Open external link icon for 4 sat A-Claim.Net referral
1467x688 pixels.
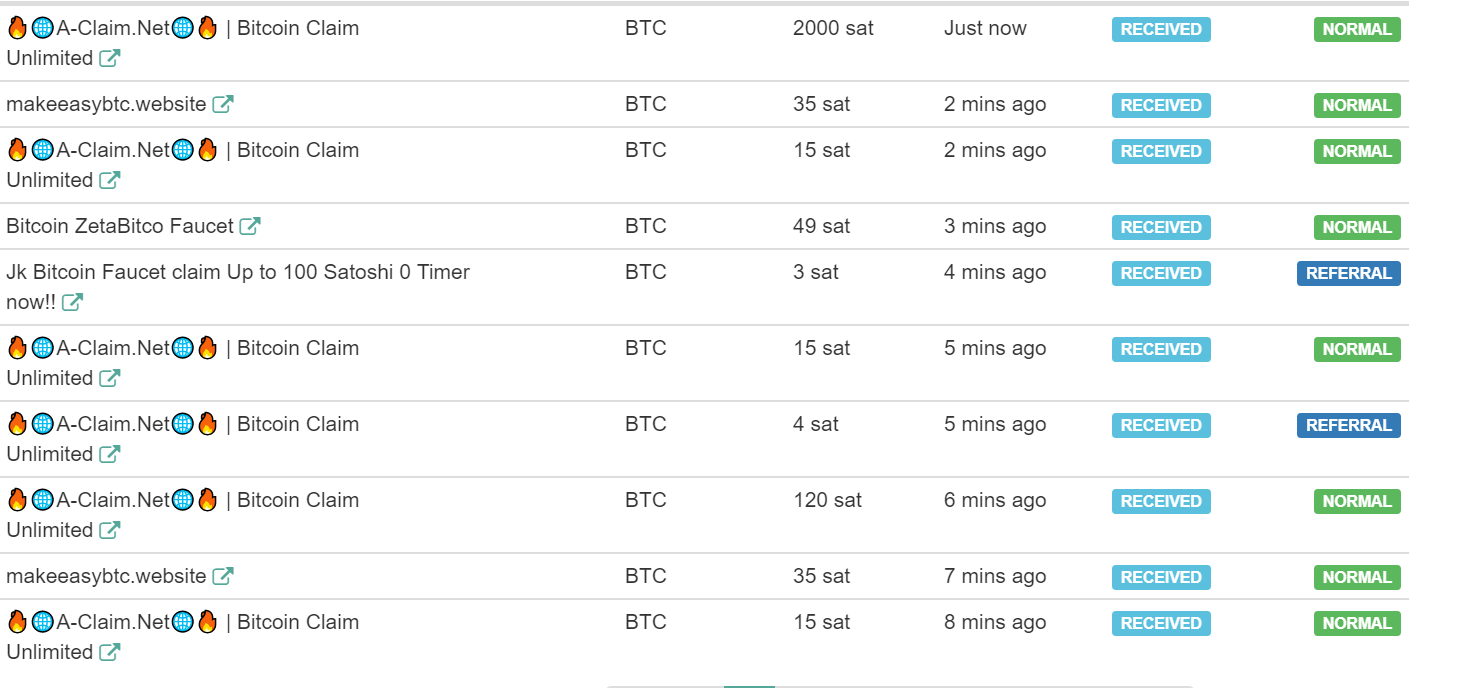click(x=110, y=454)
